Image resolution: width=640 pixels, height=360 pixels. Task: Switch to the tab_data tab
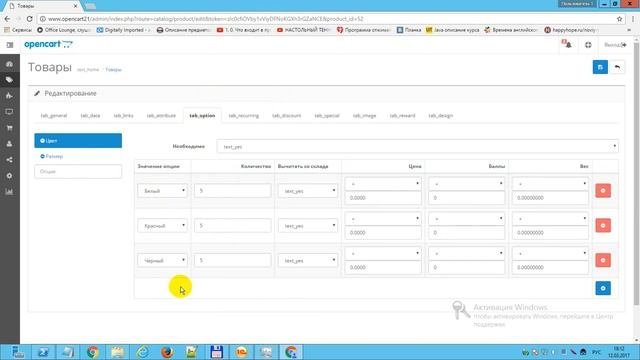tap(90, 116)
